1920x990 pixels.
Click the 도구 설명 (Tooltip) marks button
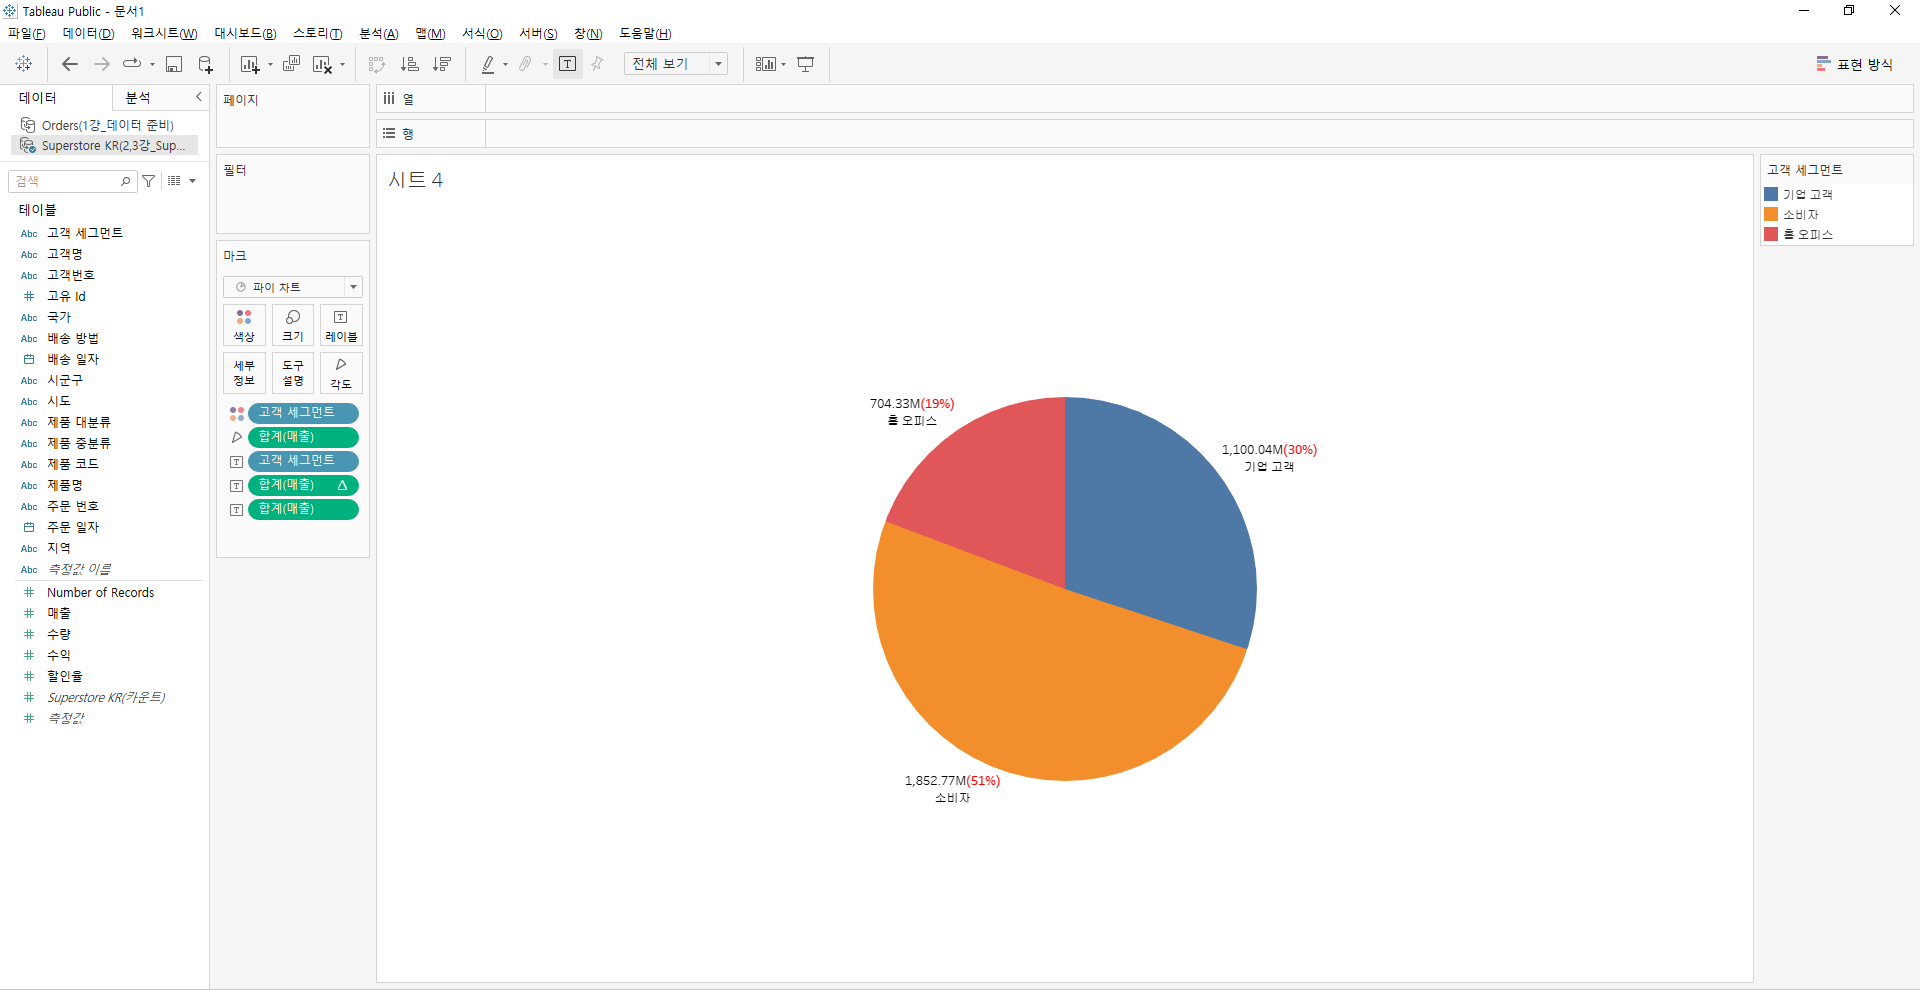[x=293, y=373]
